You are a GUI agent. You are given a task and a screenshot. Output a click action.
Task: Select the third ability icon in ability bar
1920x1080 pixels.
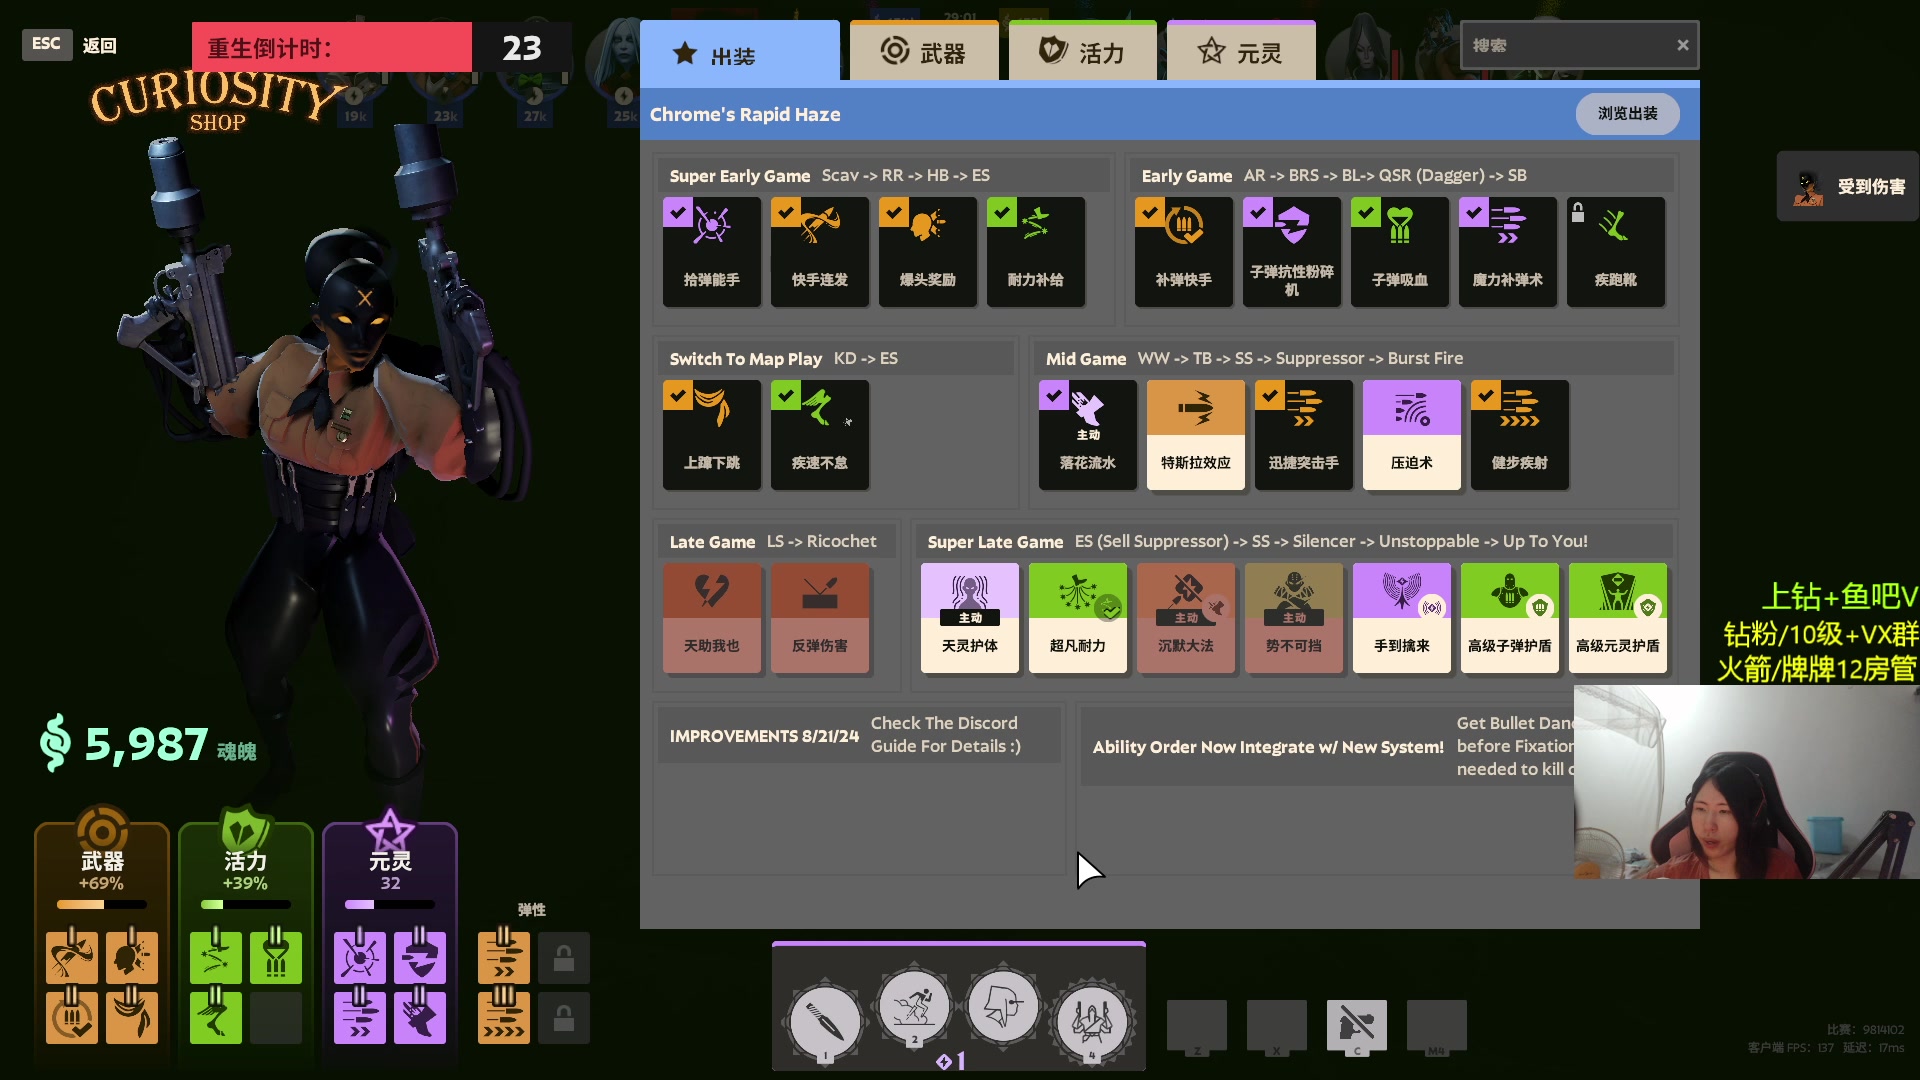(x=1003, y=1006)
